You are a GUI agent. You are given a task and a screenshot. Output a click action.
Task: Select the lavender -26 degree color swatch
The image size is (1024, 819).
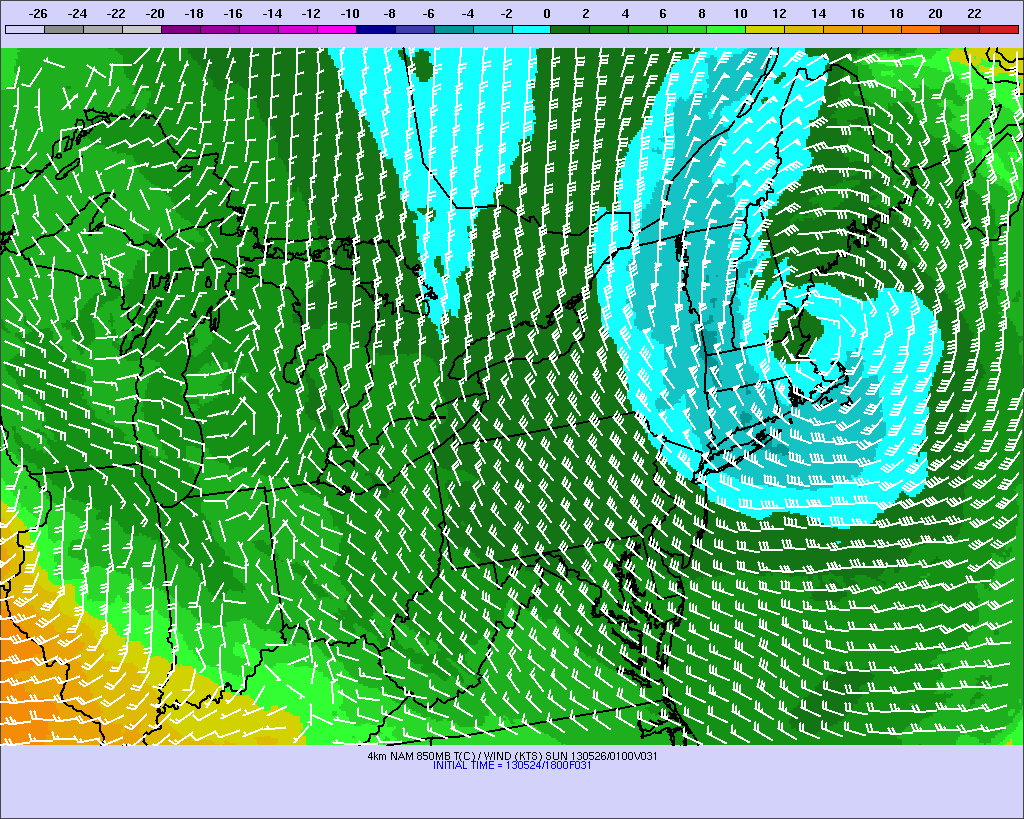[24, 30]
